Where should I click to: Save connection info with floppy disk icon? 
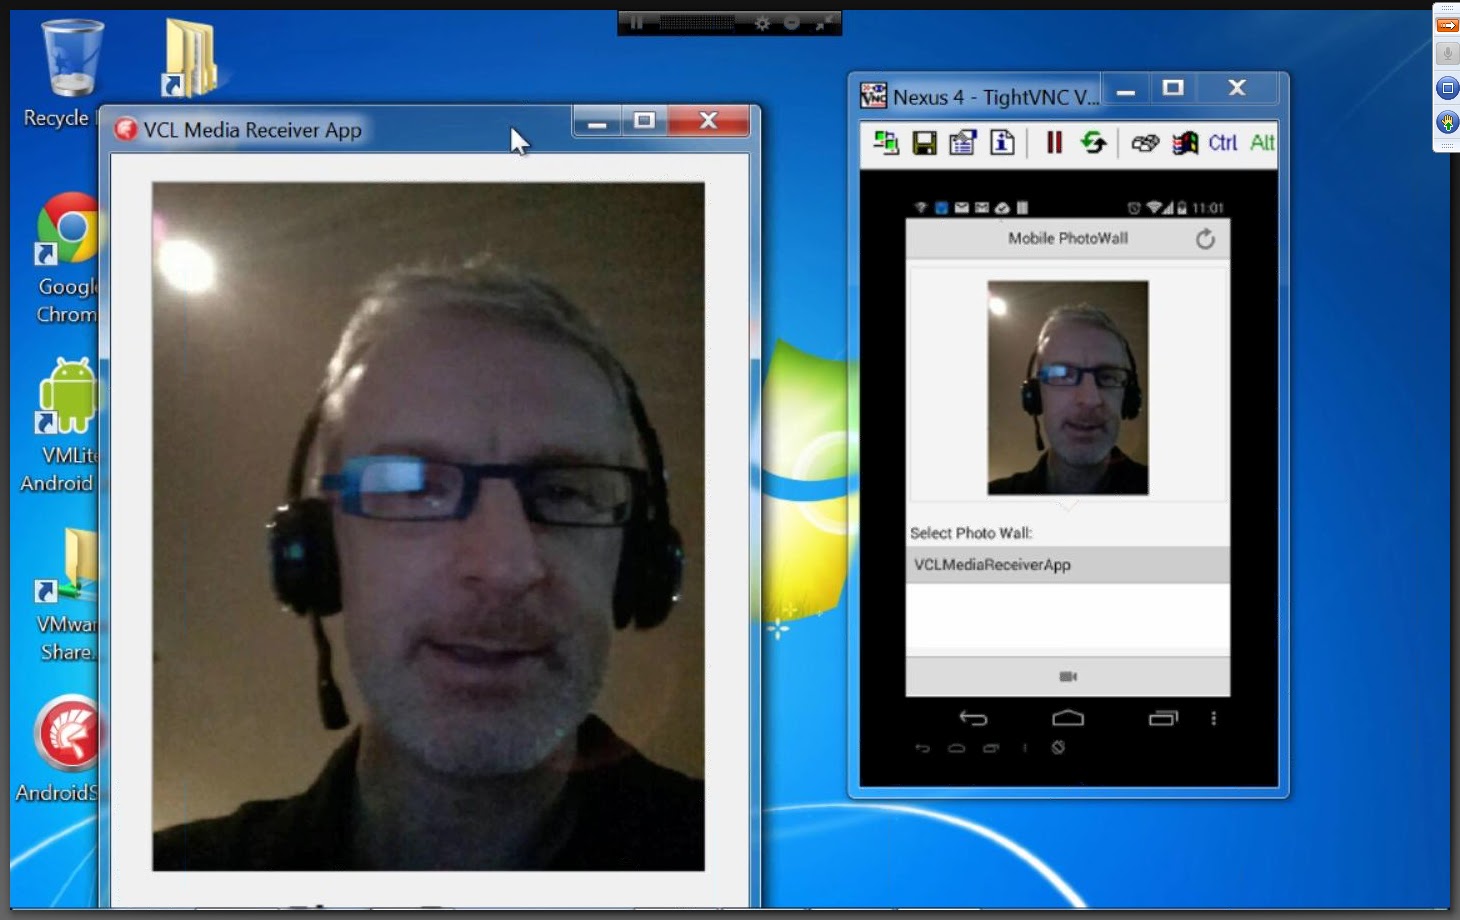925,143
